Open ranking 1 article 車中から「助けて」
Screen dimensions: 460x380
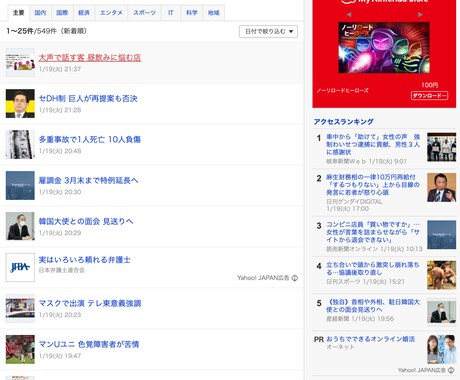[x=373, y=144]
